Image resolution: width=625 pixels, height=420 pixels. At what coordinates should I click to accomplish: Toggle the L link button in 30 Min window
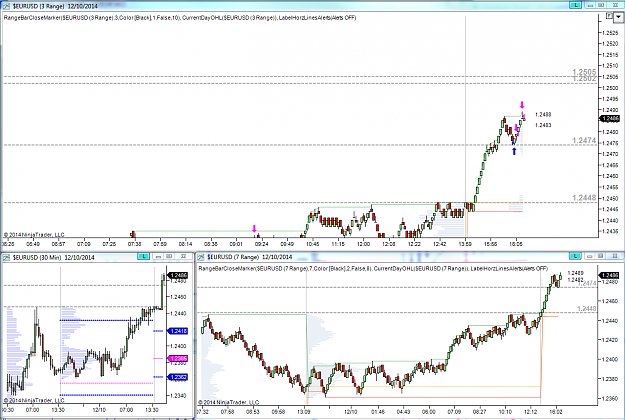143,257
